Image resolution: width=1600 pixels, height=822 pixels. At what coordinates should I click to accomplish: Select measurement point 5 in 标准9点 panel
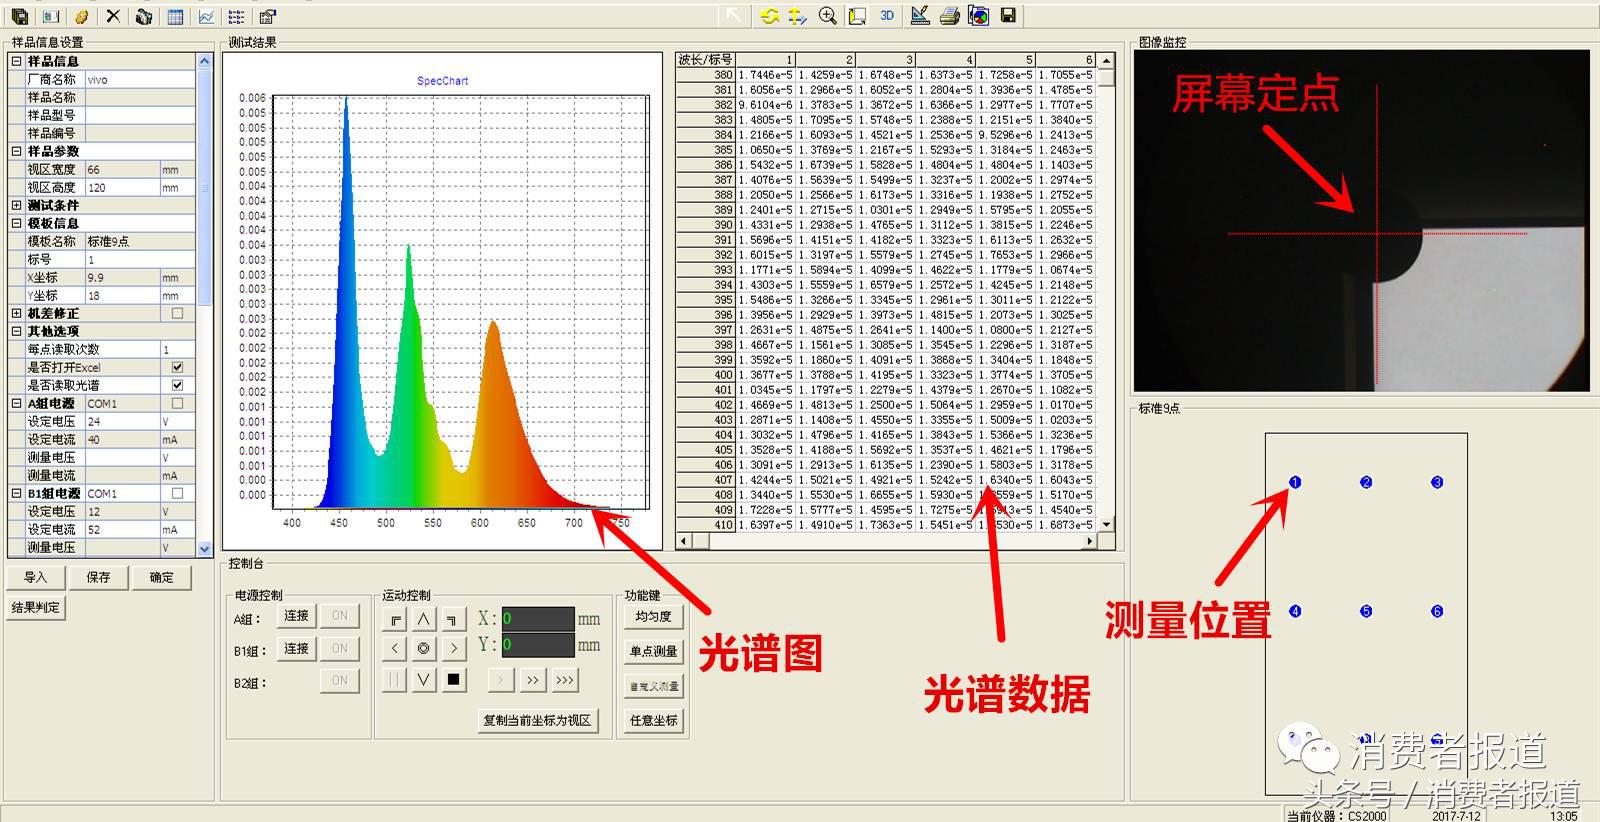tap(1366, 611)
